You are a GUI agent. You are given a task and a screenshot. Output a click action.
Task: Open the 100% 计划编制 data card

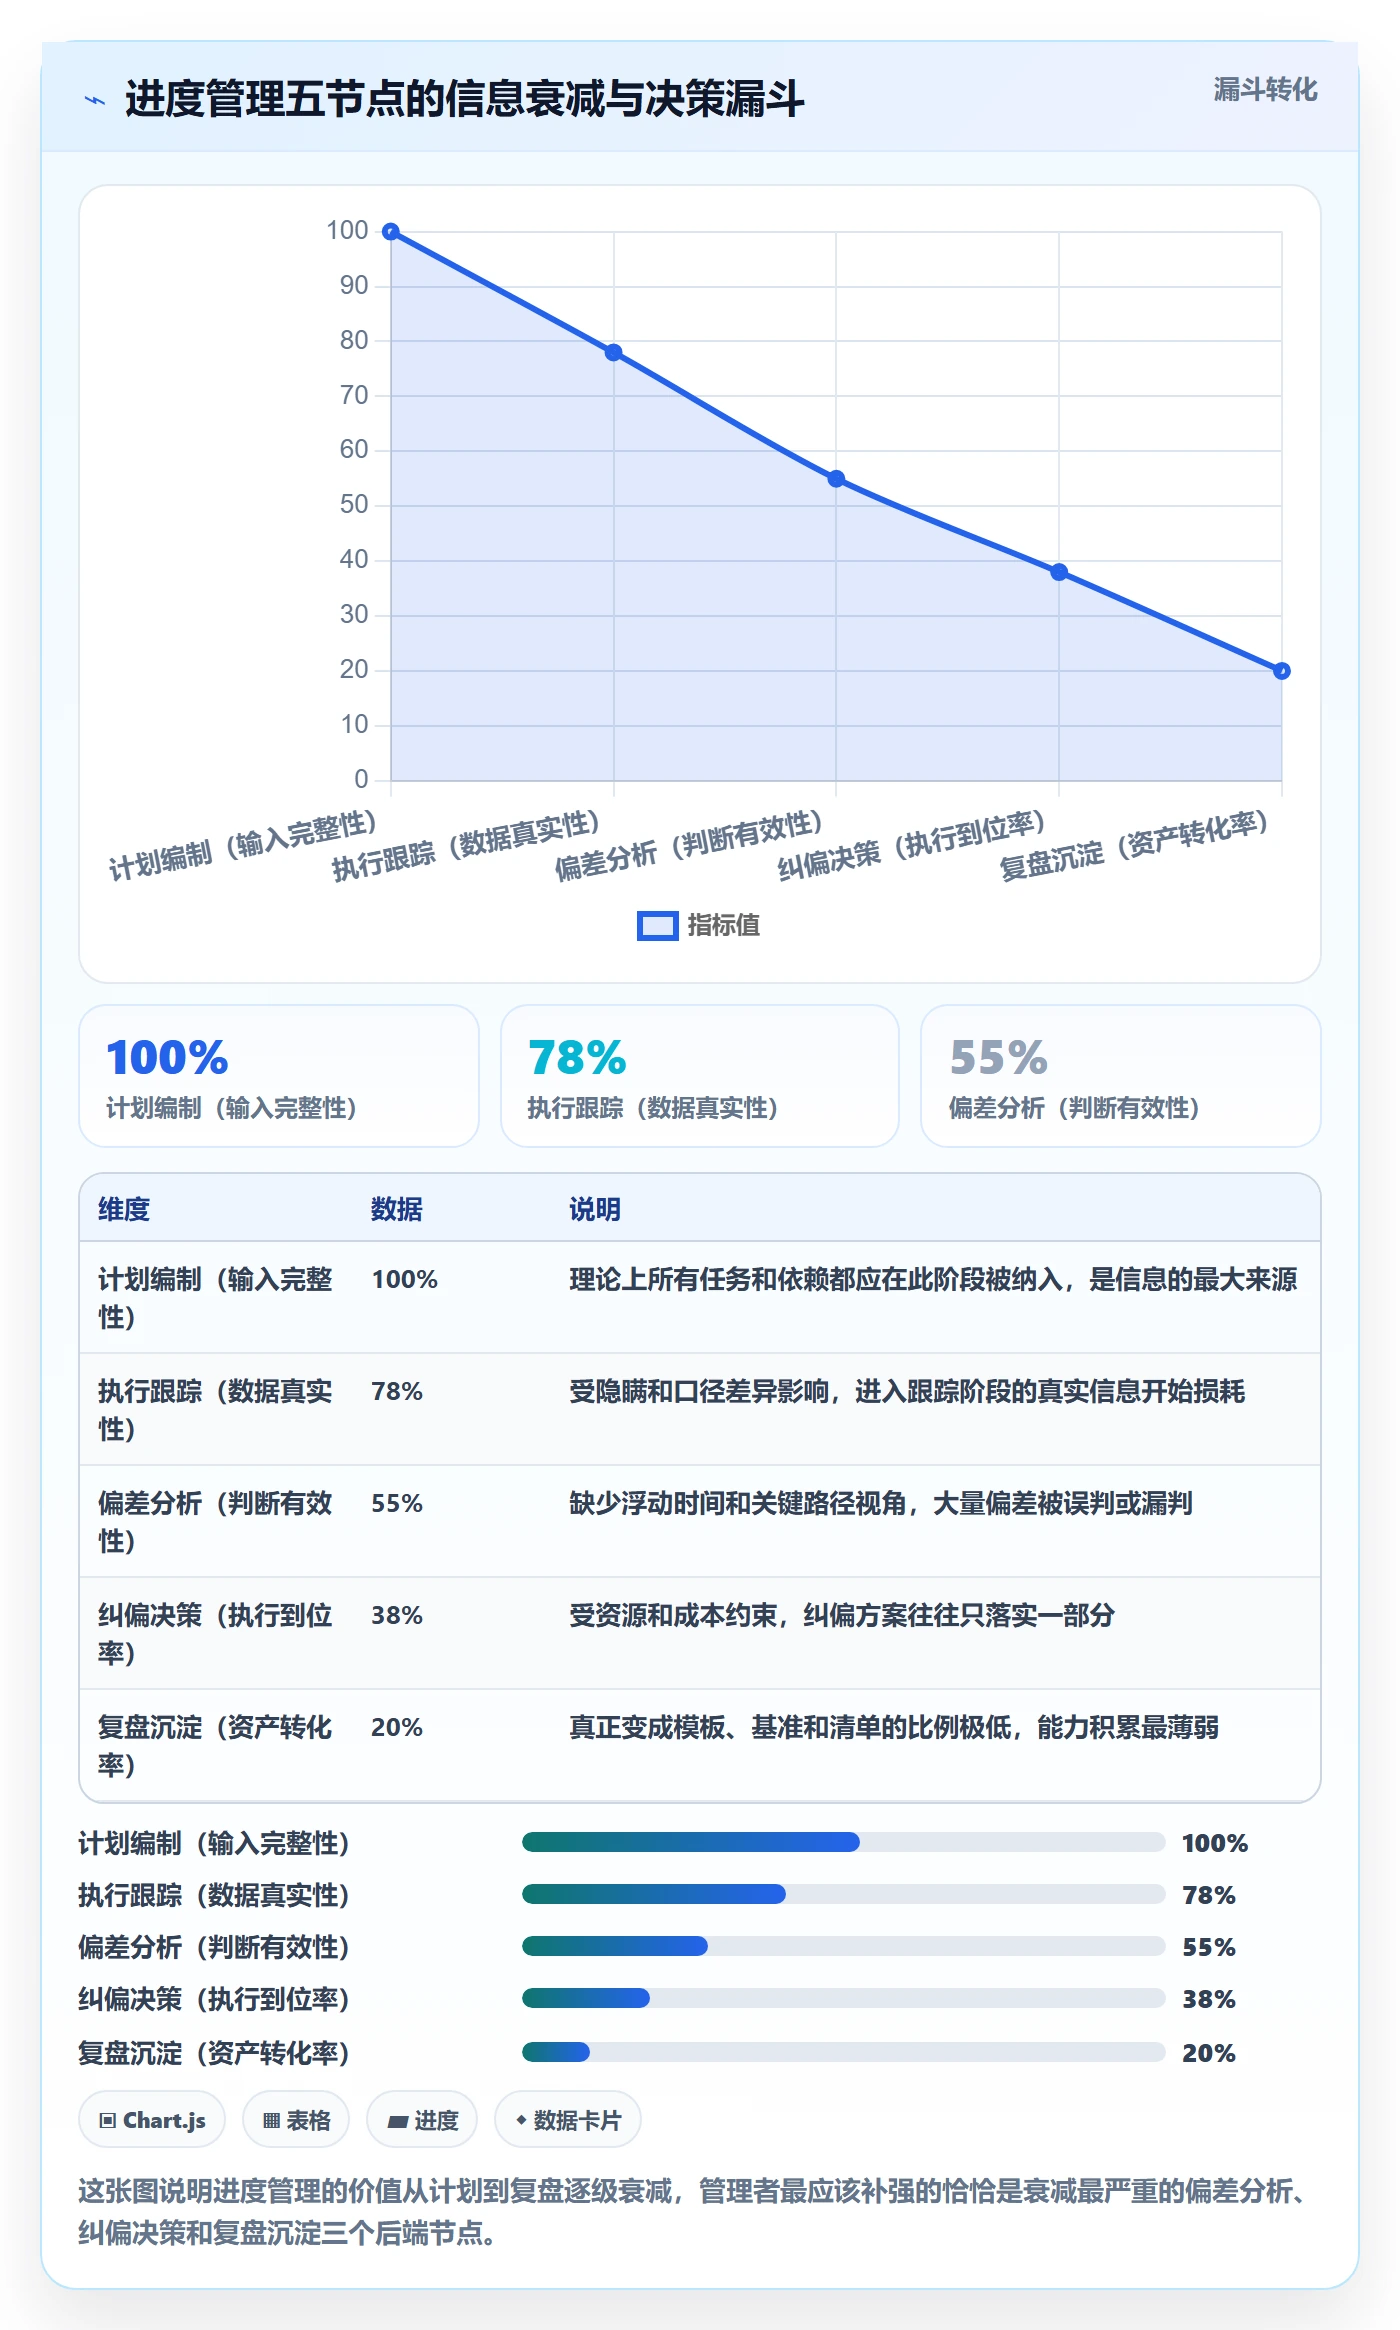click(x=279, y=1076)
